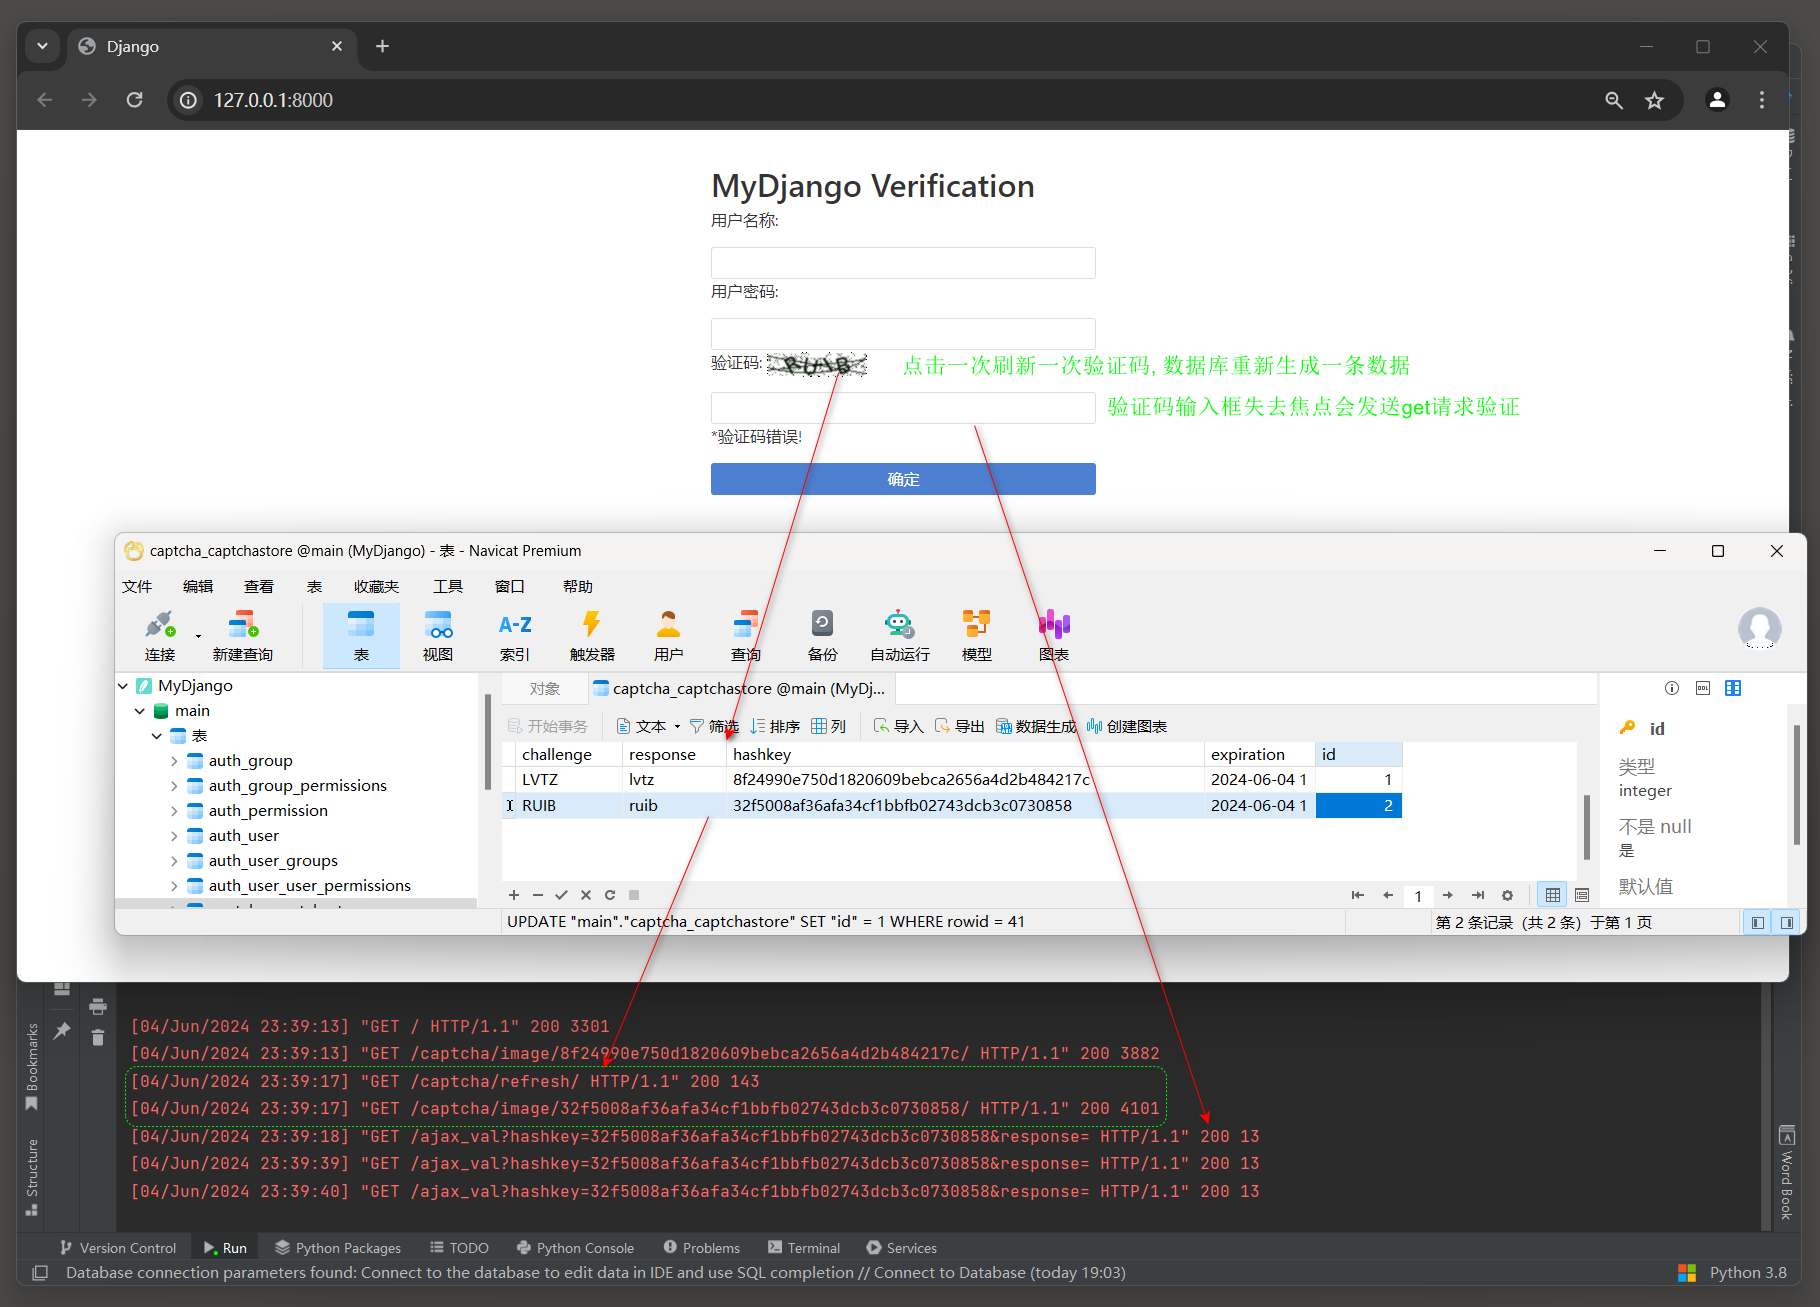Image resolution: width=1820 pixels, height=1307 pixels.
Task: Apply changes with checkmark icon
Action: (x=562, y=895)
